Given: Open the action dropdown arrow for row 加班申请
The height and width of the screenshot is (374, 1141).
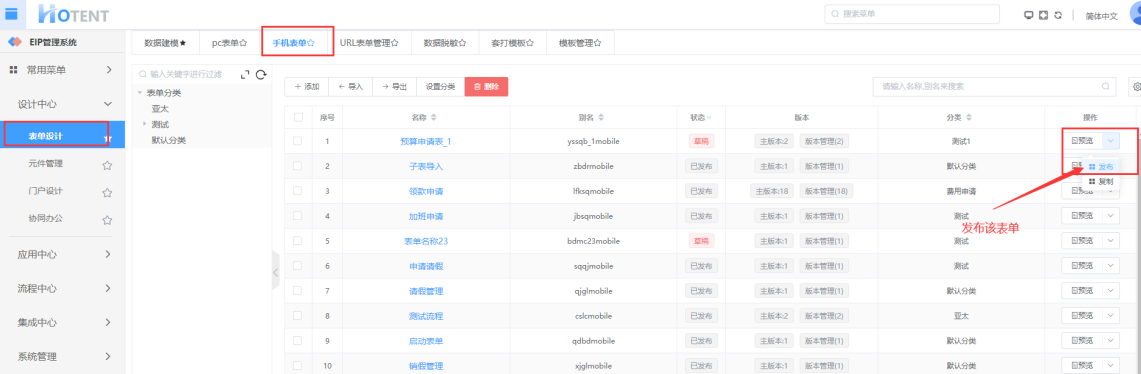Looking at the screenshot, I should pyautogui.click(x=1110, y=216).
